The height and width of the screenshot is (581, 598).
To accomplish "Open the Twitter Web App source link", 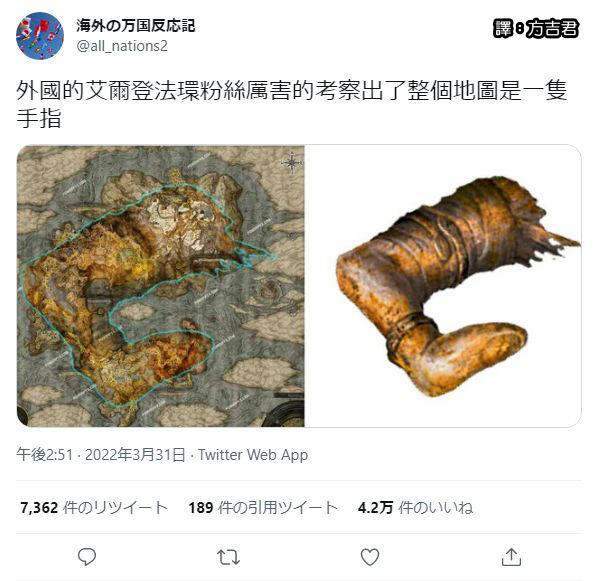I will (x=252, y=455).
